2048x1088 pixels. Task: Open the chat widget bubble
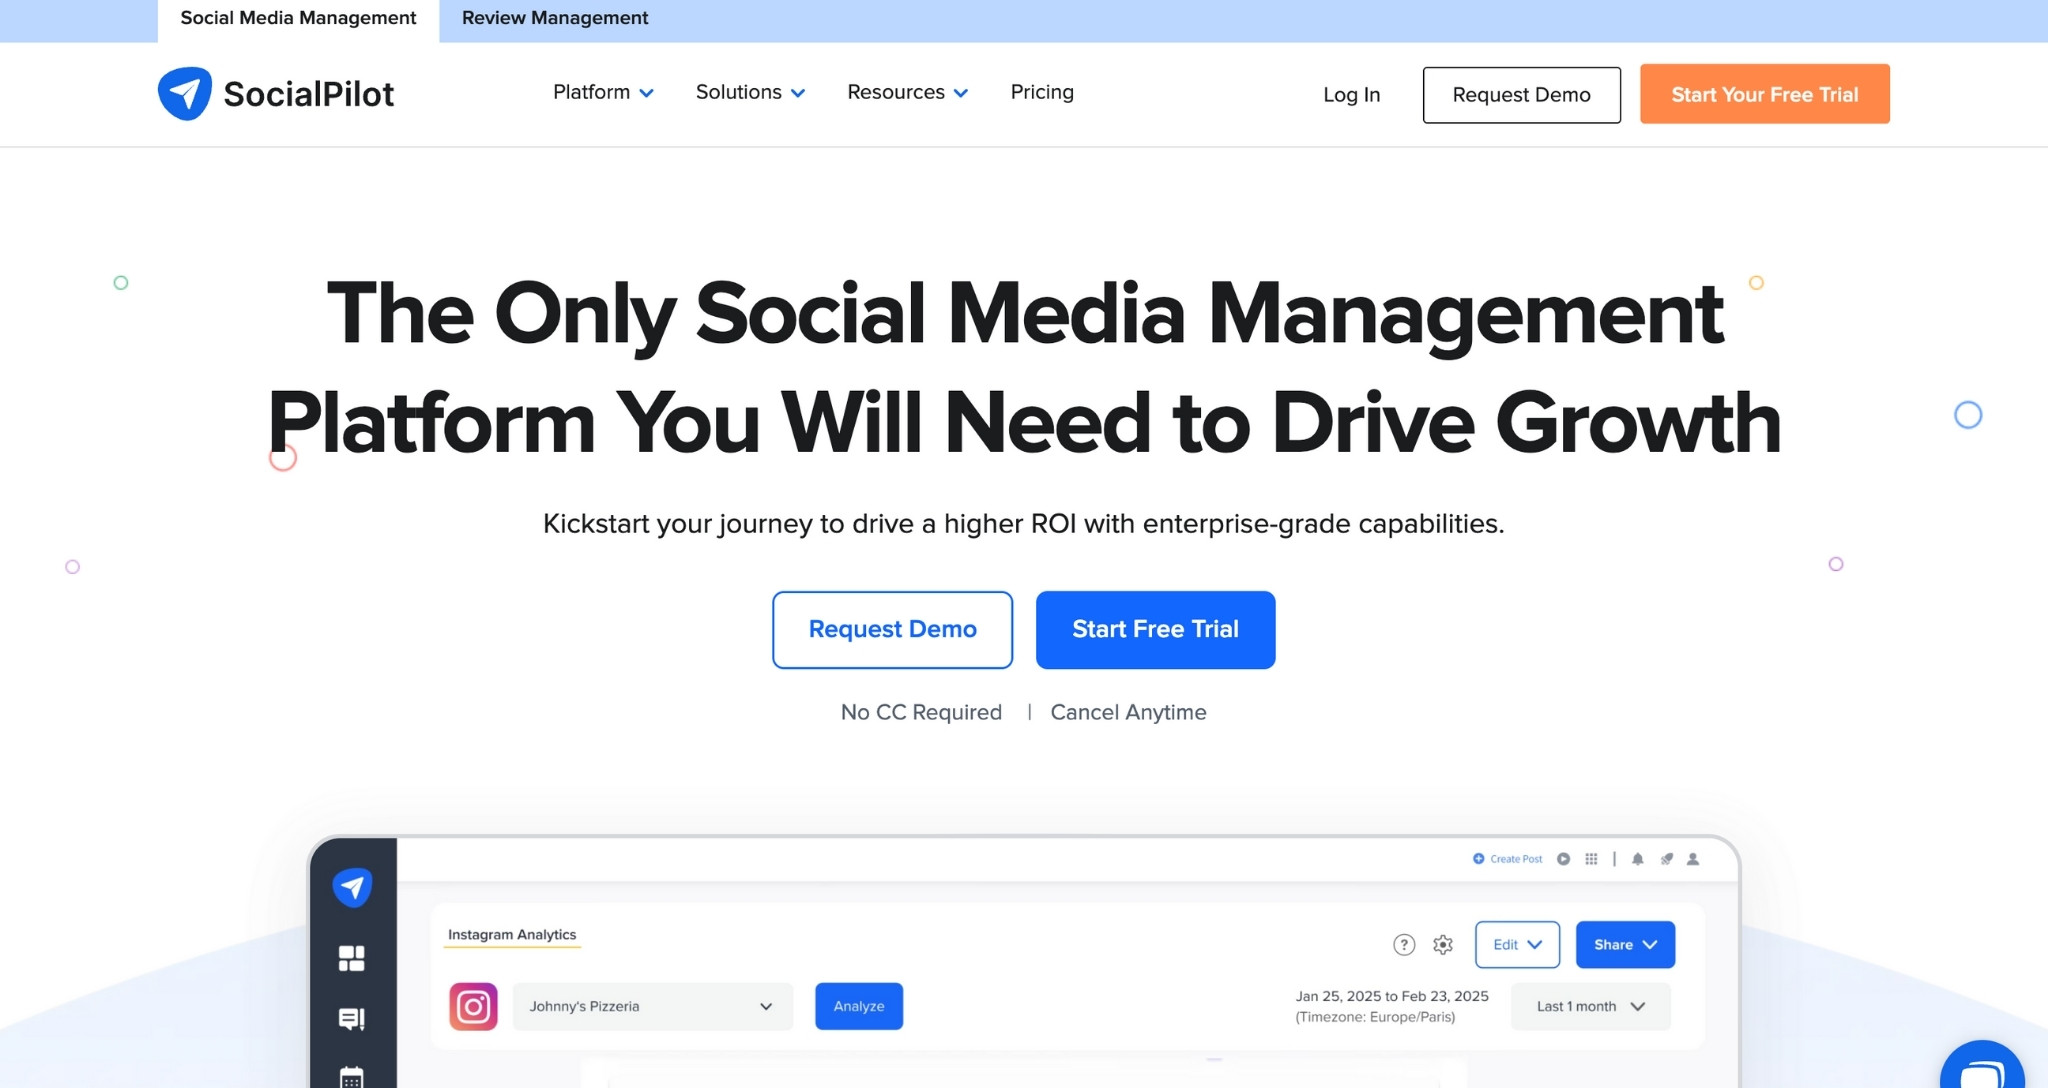click(1982, 1066)
